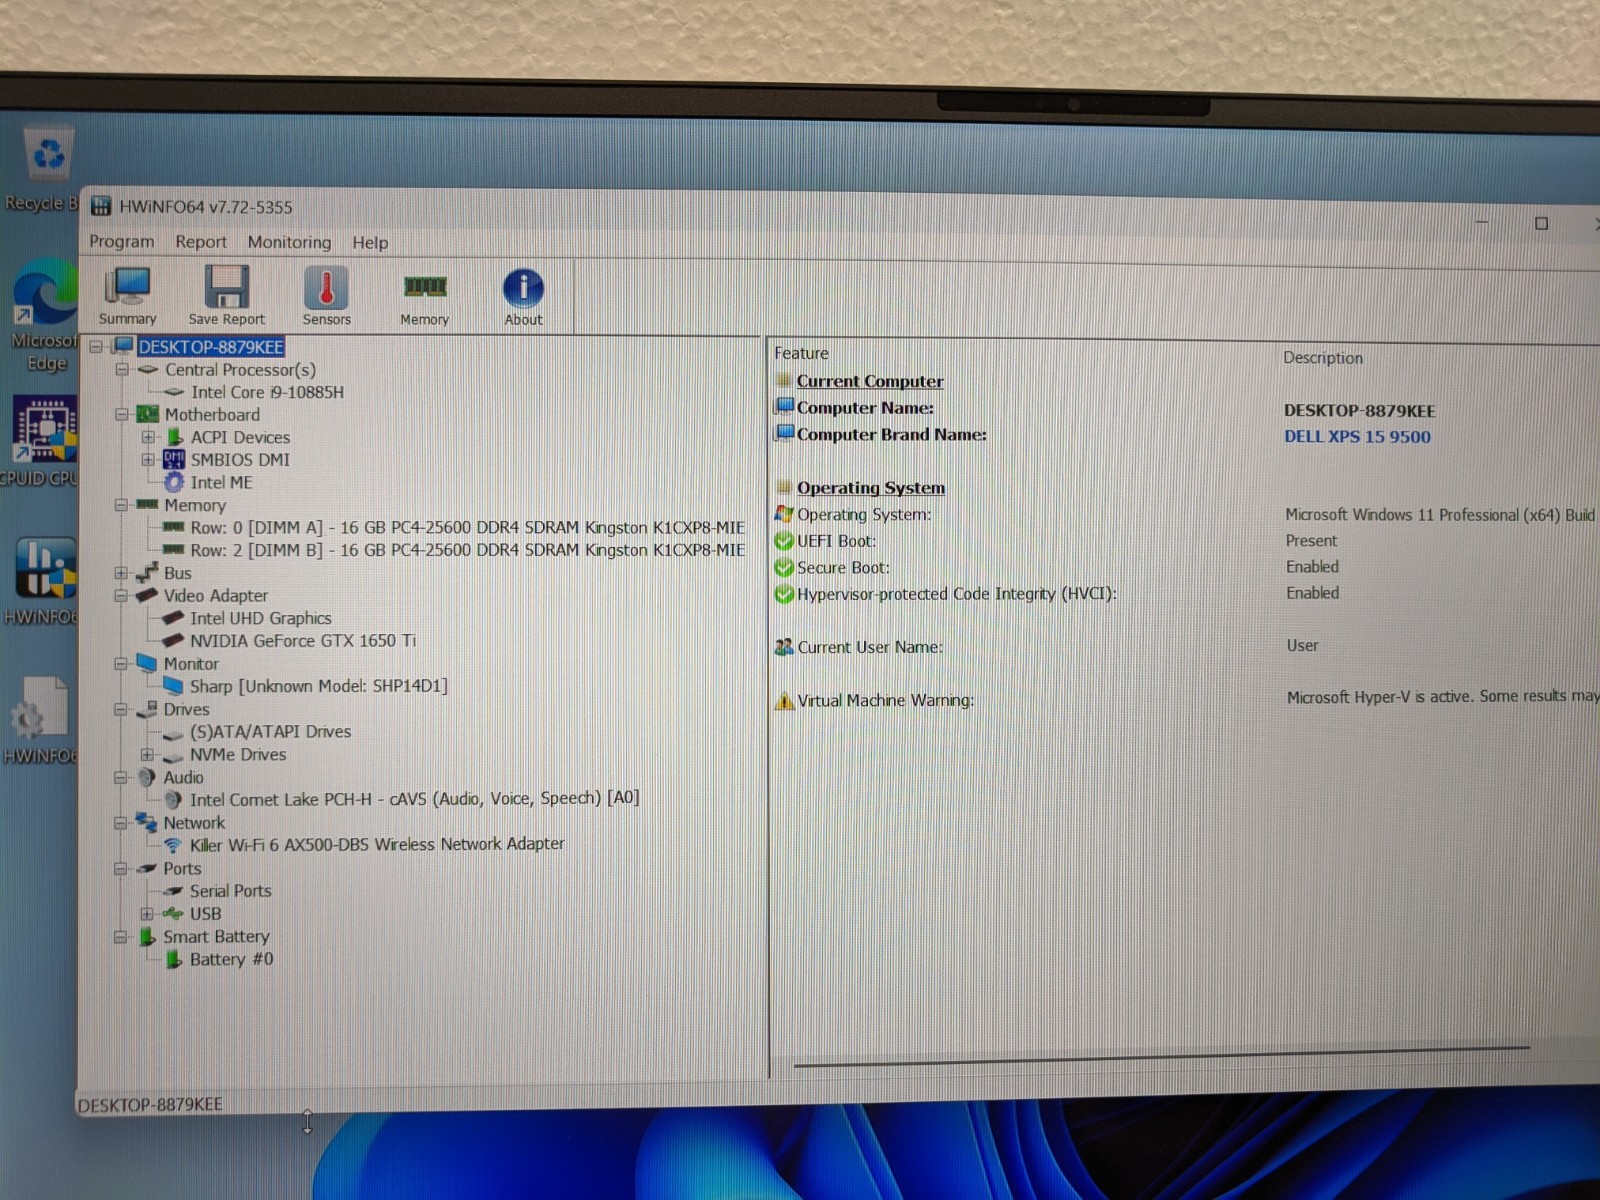Collapse the Ports tree node
The image size is (1600, 1200).
click(x=120, y=869)
